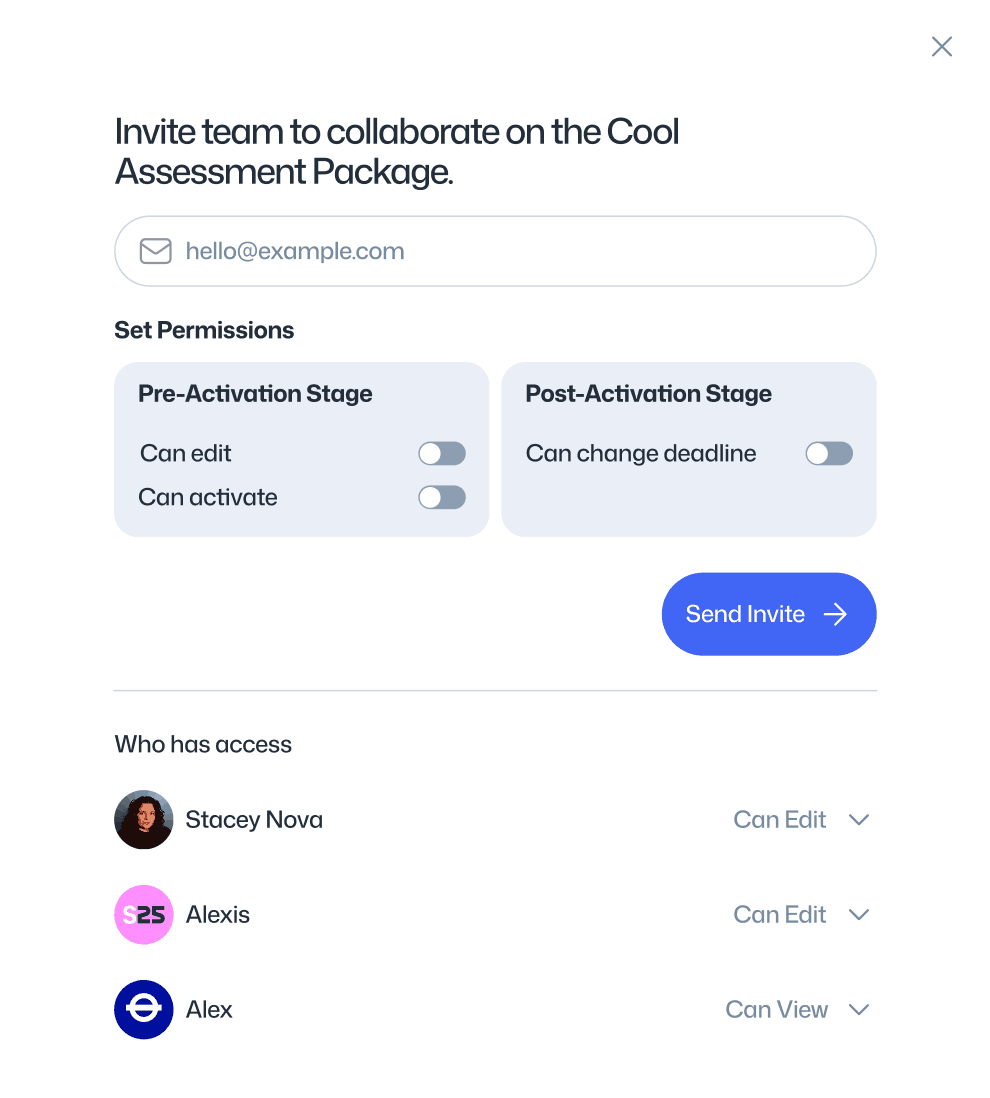
Task: Expand Stacey Nova's permission chevron
Action: (x=858, y=820)
